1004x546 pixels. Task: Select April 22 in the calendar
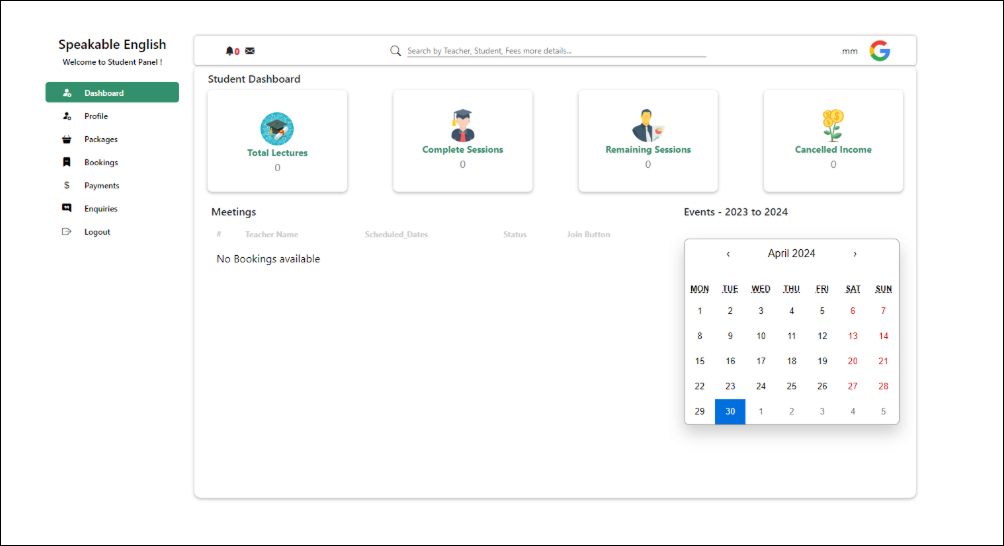(x=699, y=386)
